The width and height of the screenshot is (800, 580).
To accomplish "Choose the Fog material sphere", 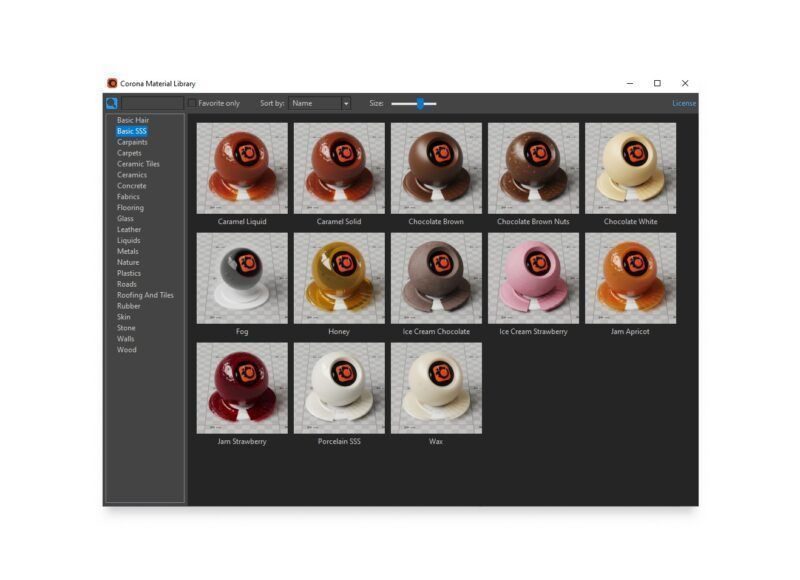I will pyautogui.click(x=242, y=278).
